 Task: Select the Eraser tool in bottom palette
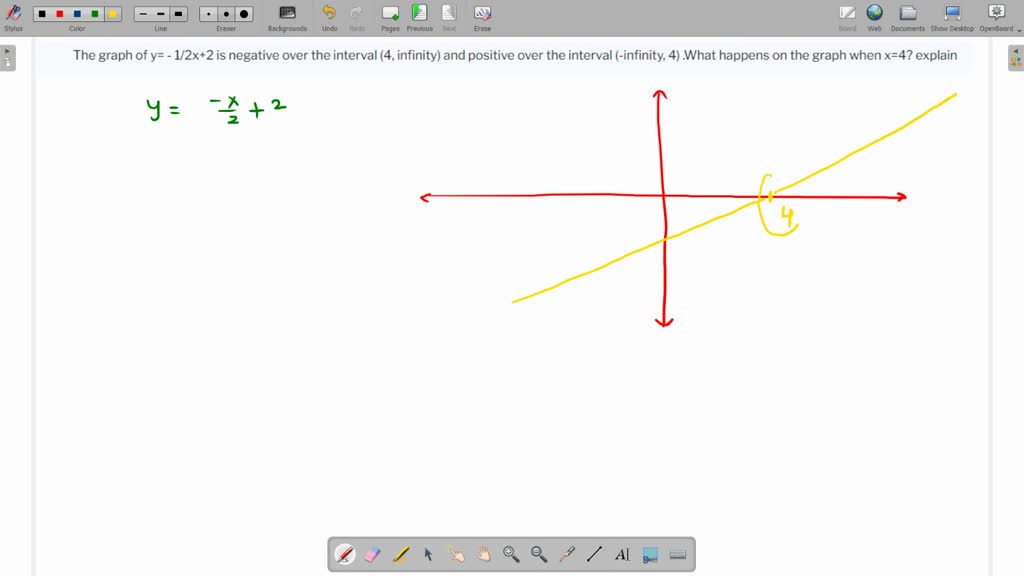click(373, 554)
